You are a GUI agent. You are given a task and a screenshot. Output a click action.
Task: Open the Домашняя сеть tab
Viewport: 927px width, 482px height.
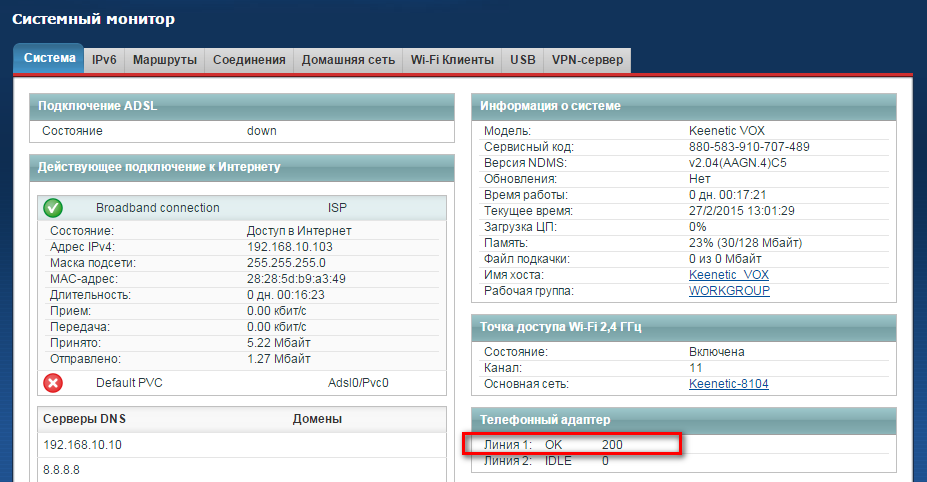click(x=348, y=60)
